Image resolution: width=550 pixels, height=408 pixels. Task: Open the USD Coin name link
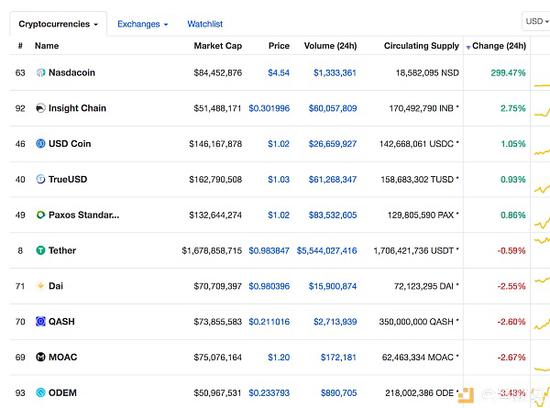[70, 143]
